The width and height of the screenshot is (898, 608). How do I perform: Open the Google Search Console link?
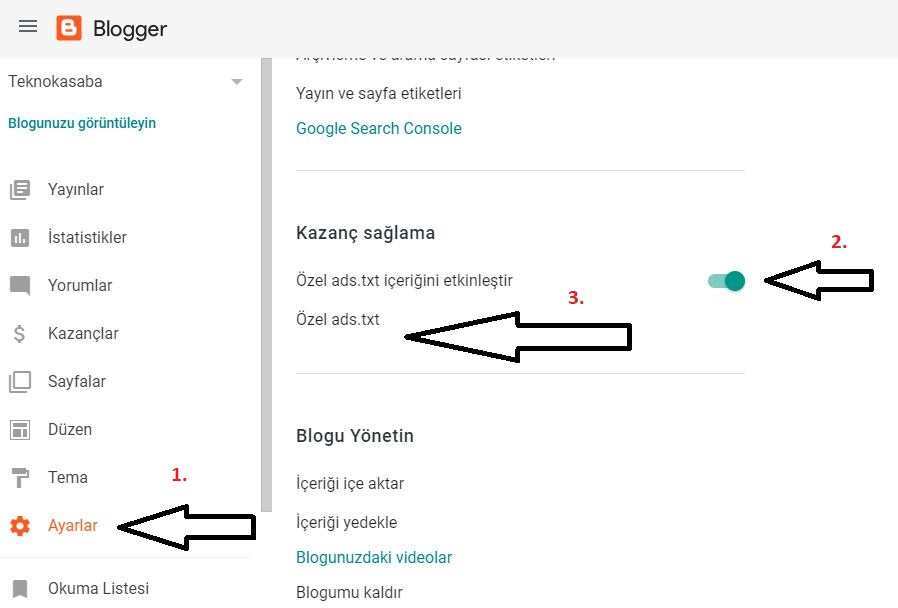[378, 128]
